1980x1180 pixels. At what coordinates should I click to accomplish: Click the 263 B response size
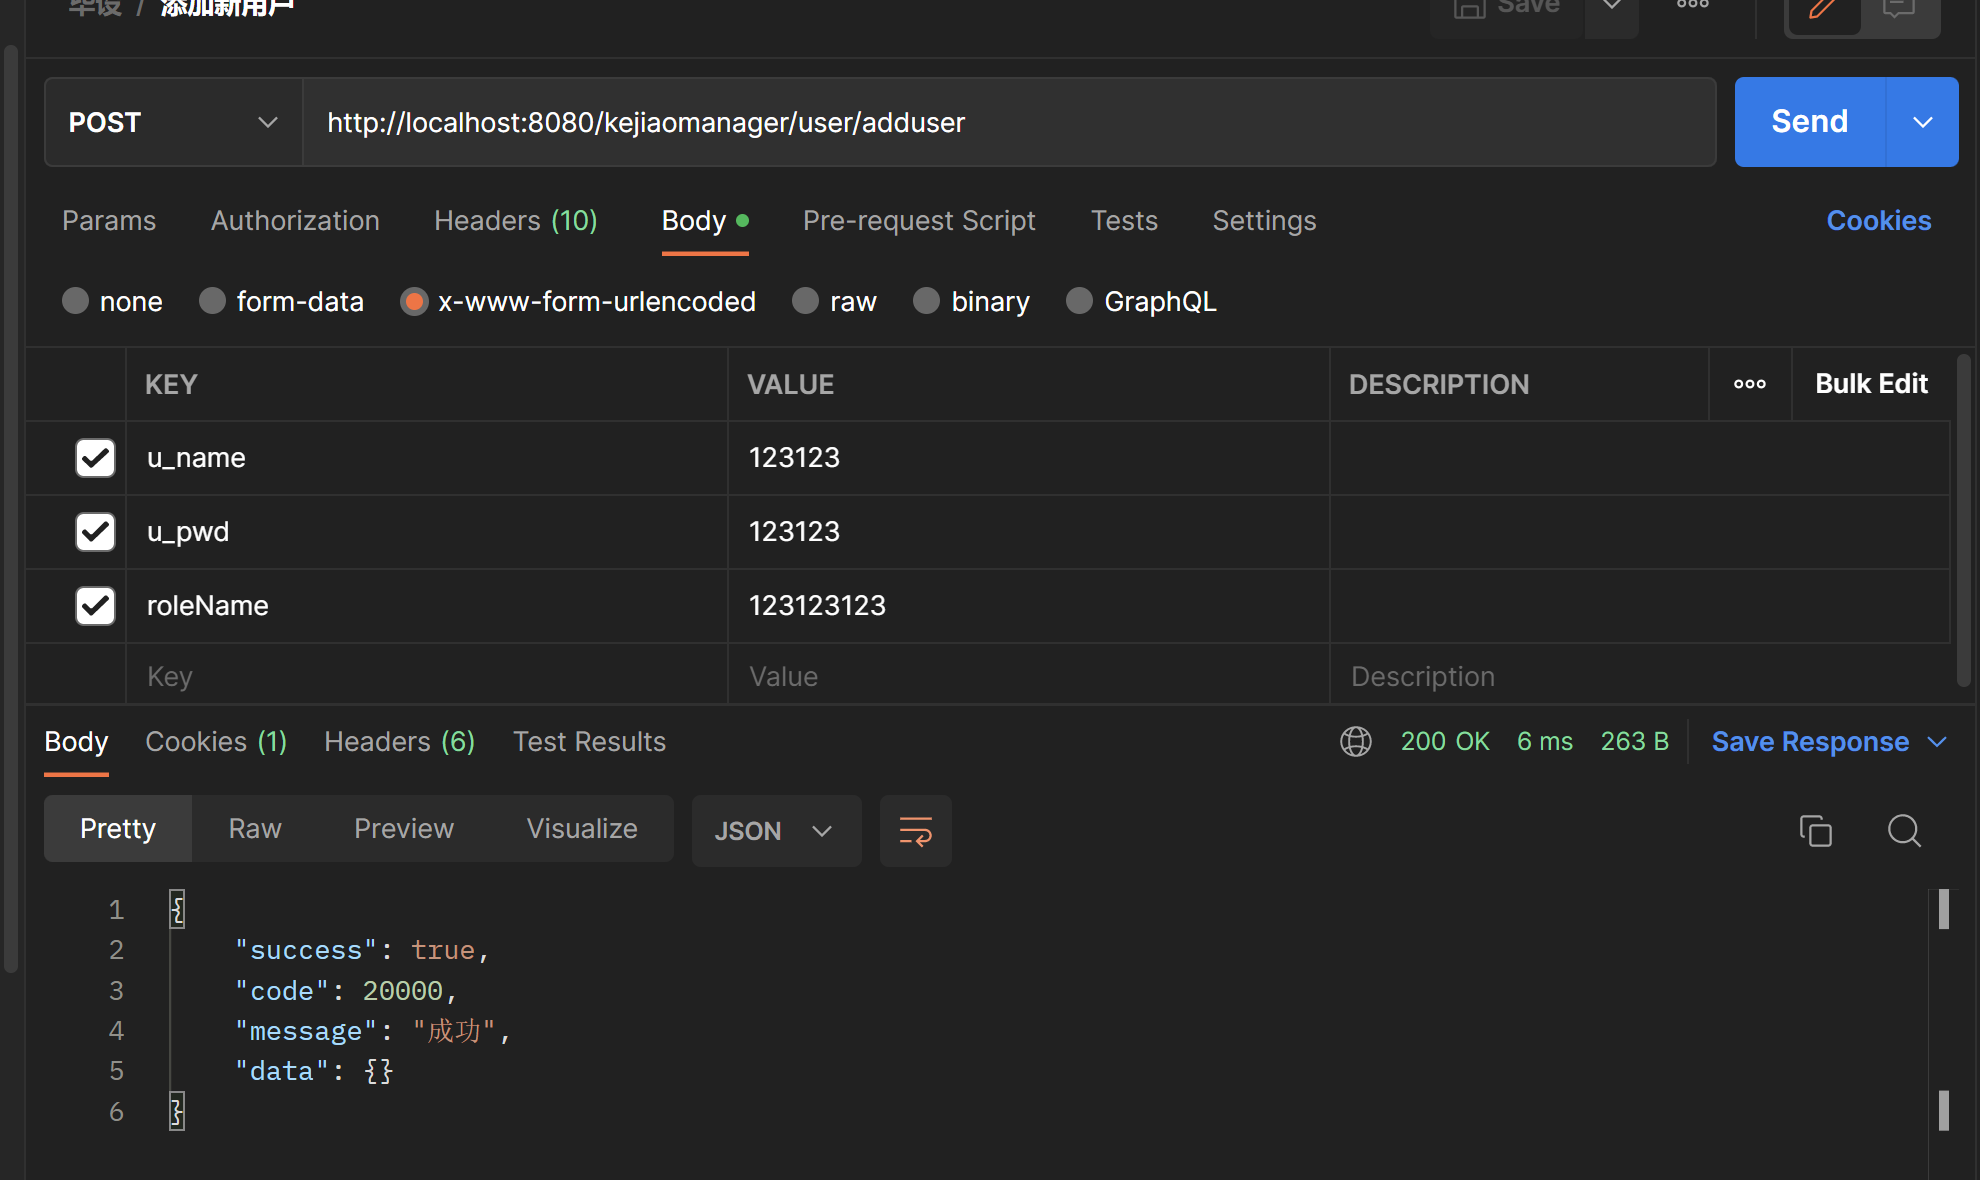pyautogui.click(x=1635, y=741)
